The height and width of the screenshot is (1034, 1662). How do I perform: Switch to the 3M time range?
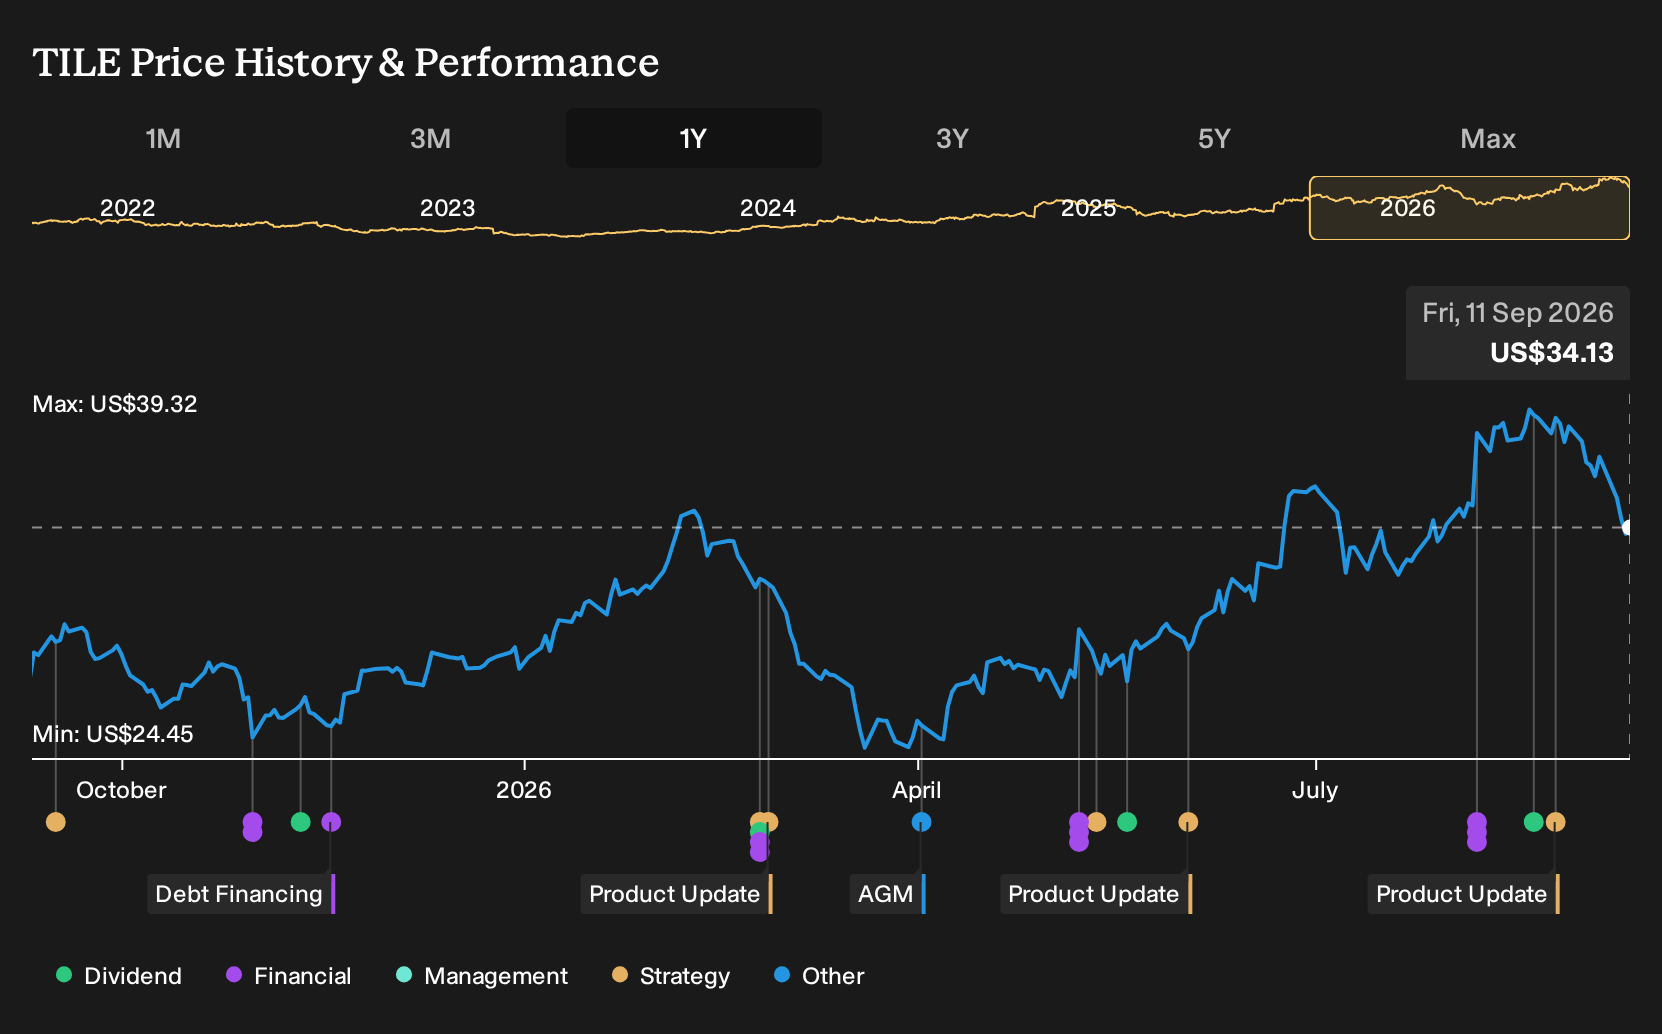point(430,138)
